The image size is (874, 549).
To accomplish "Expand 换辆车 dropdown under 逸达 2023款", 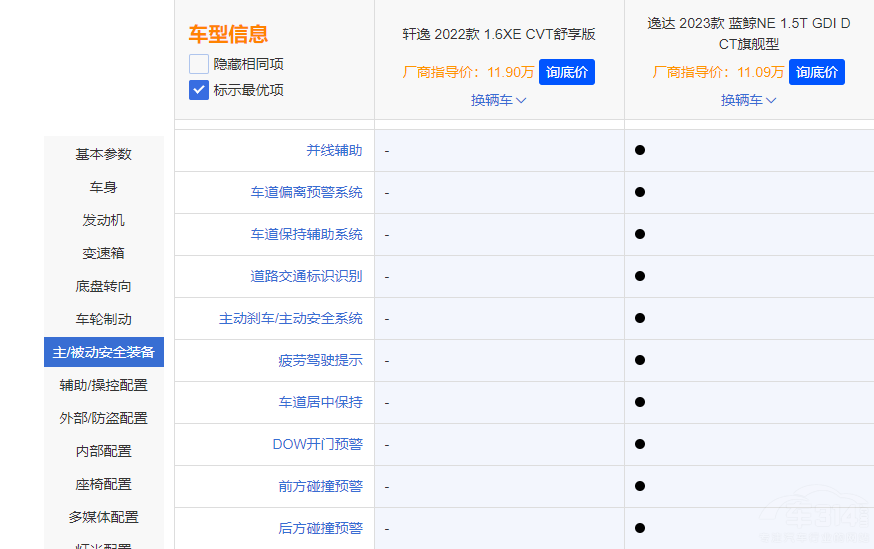I will coord(748,100).
